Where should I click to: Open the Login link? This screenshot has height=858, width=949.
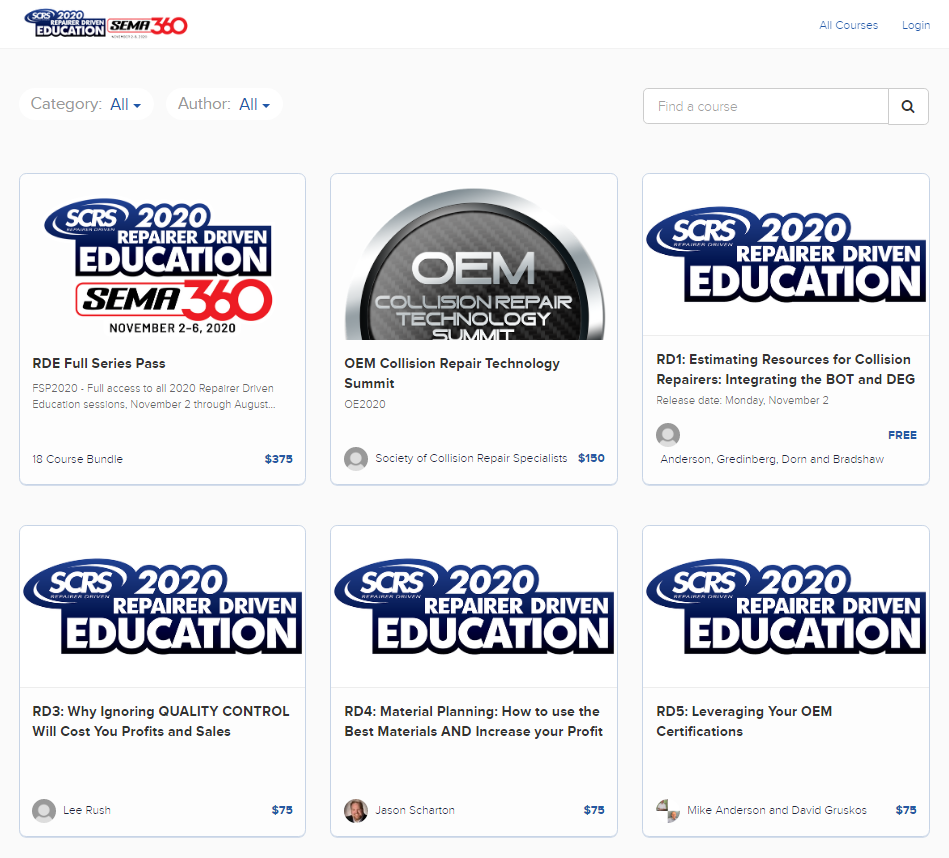click(x=916, y=25)
